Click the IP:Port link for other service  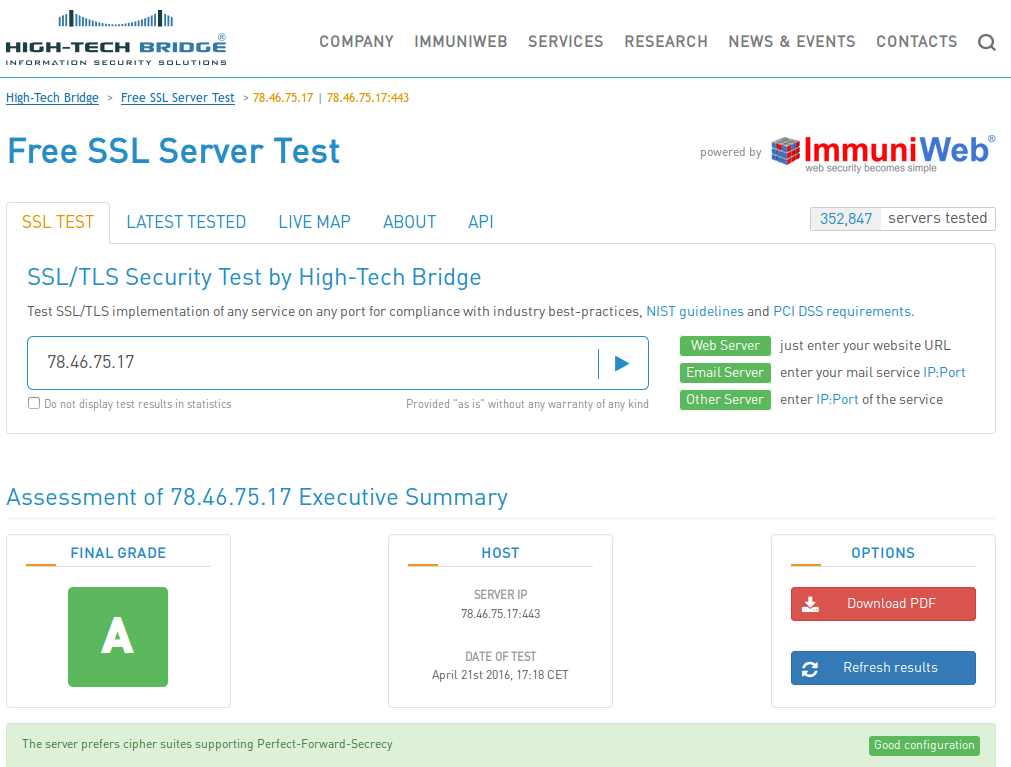(838, 400)
